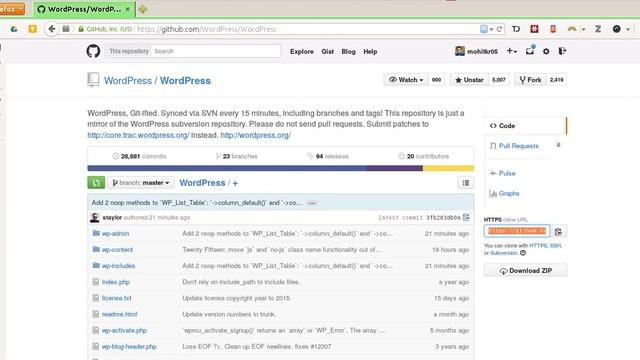
Task: Open the core.trac.wordpress.org link
Action: point(138,135)
